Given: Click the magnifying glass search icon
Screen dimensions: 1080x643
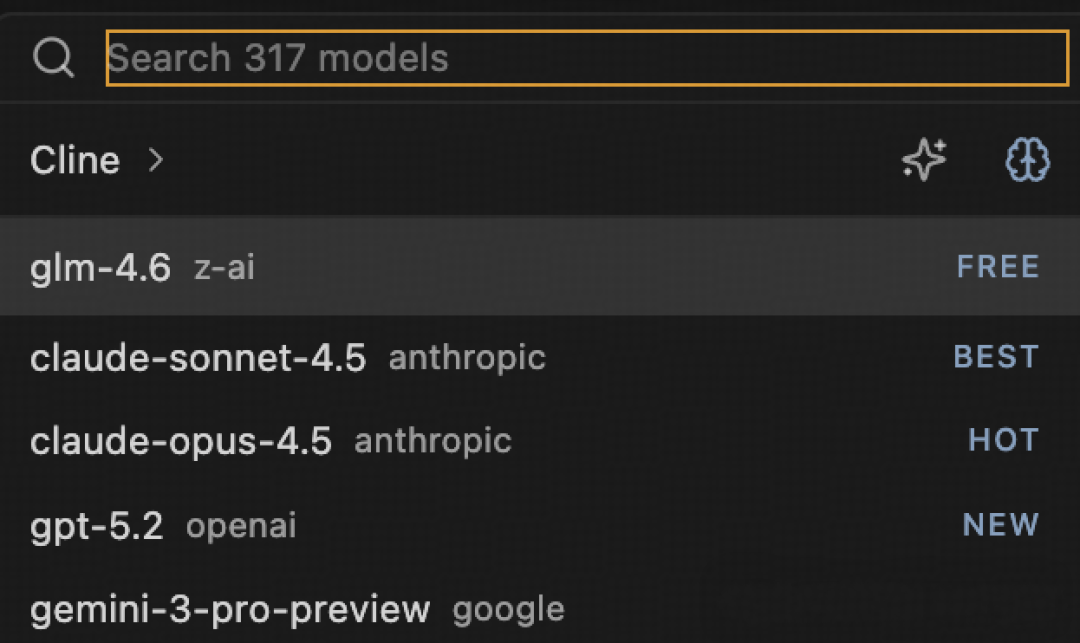Looking at the screenshot, I should coord(53,58).
